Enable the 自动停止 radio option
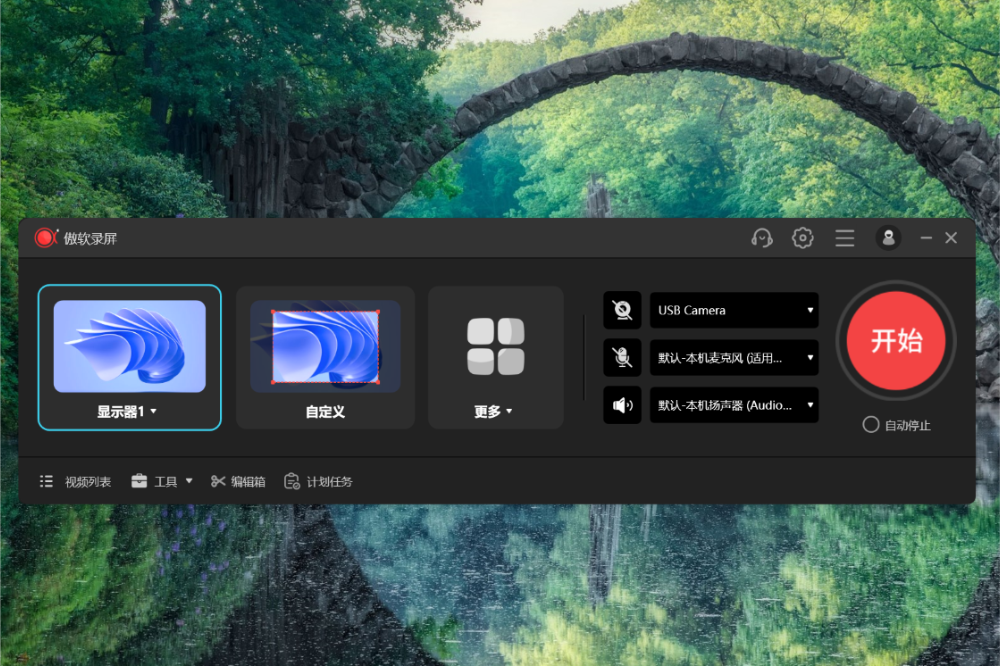The image size is (1000, 666). click(x=871, y=425)
